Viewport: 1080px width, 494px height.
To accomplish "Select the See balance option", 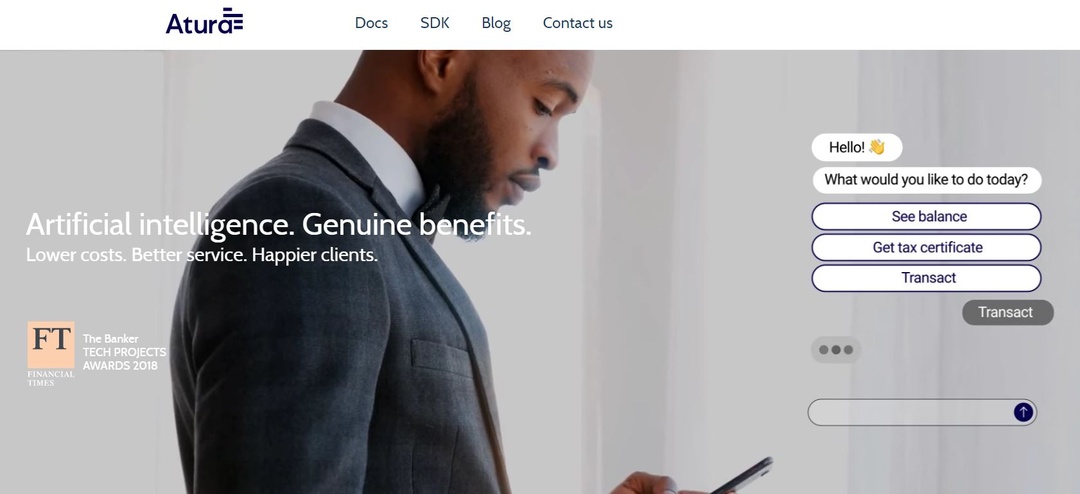I will click(926, 216).
